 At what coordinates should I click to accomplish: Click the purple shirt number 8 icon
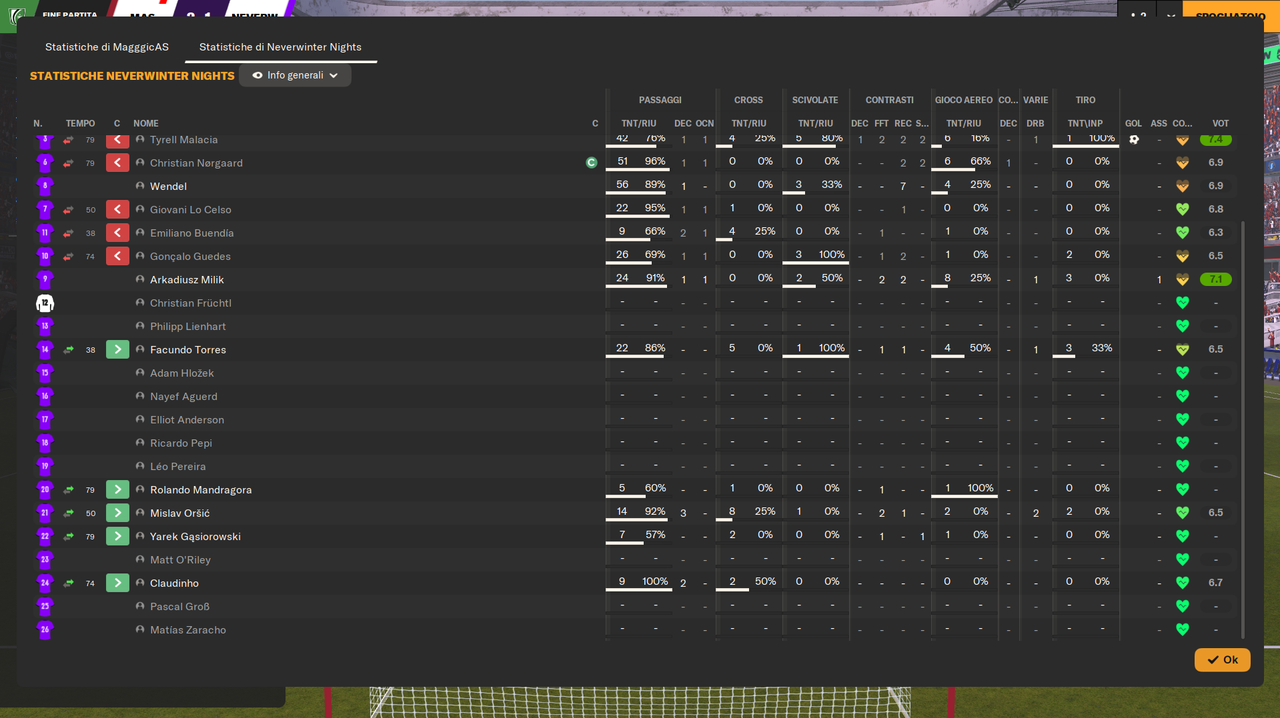(45, 186)
